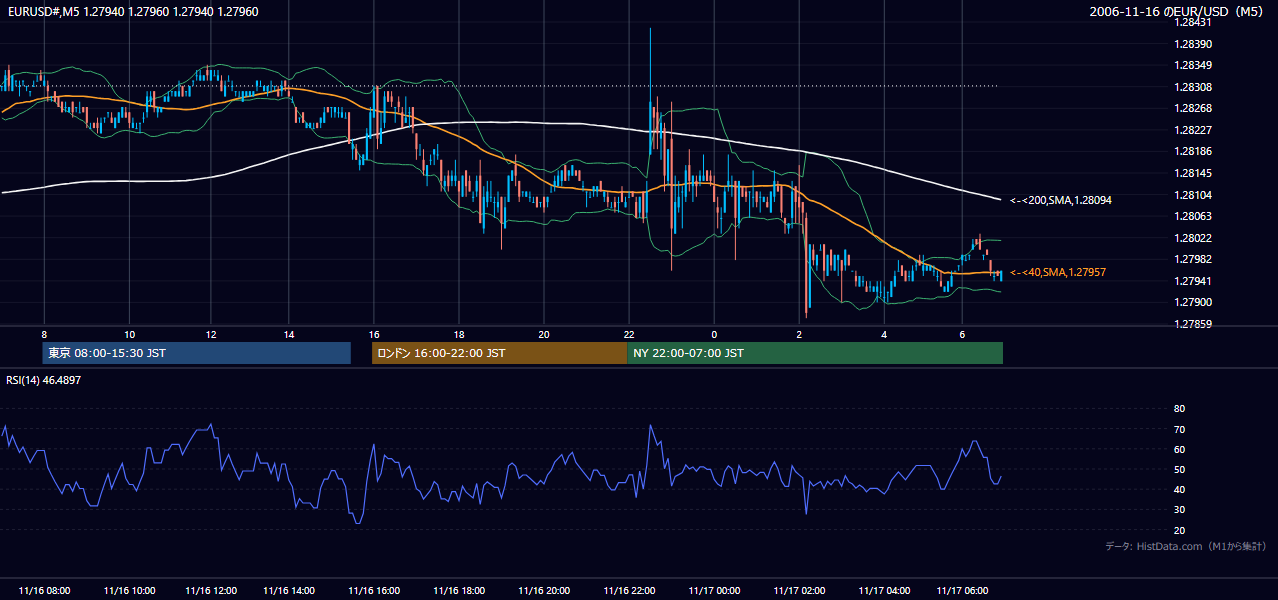The height and width of the screenshot is (600, 1278).
Task: Click the 11/17 02:00 time label
Action: tap(799, 591)
